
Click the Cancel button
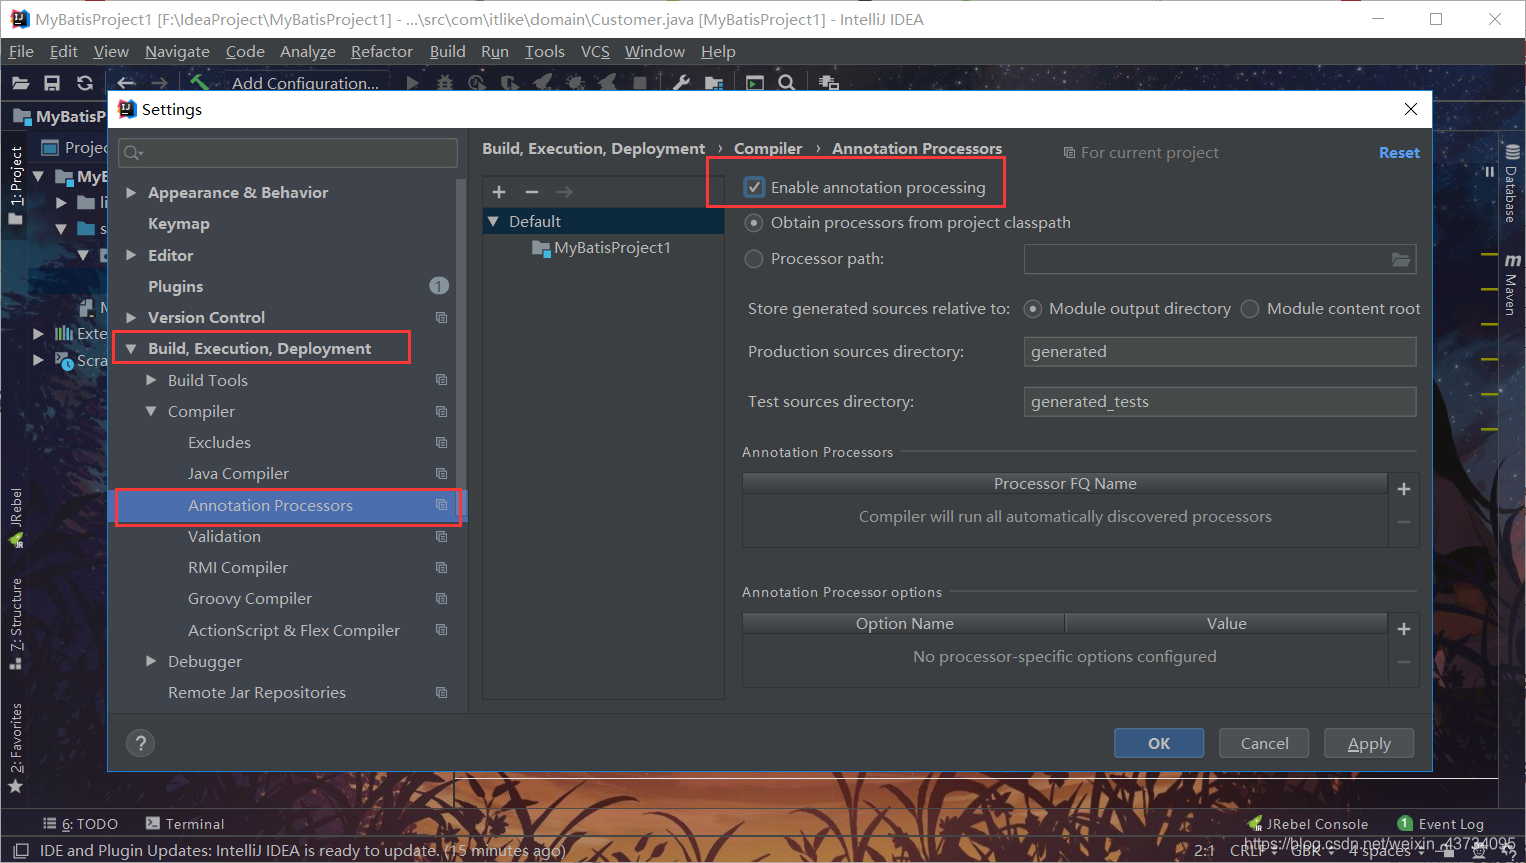(x=1265, y=743)
